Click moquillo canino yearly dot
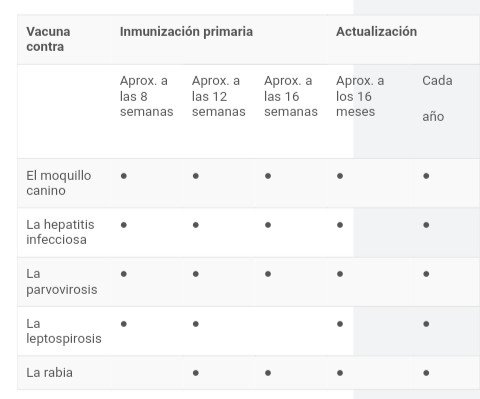The width and height of the screenshot is (480, 399). click(x=426, y=176)
